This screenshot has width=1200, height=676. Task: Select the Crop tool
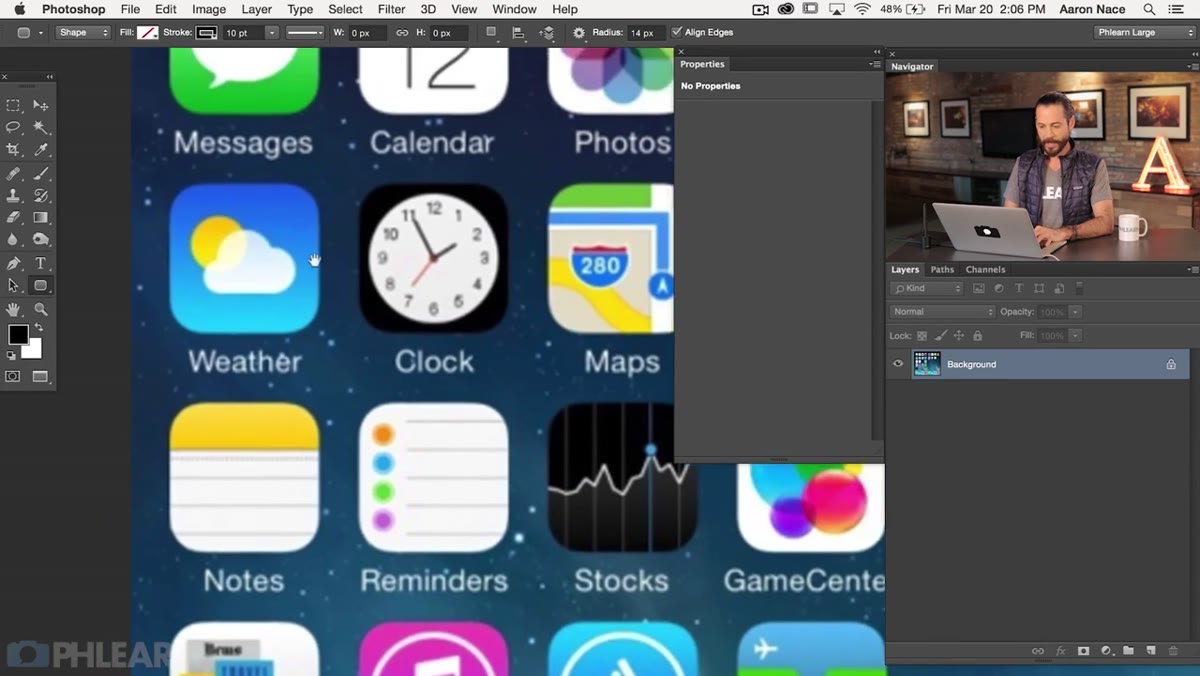(x=13, y=149)
